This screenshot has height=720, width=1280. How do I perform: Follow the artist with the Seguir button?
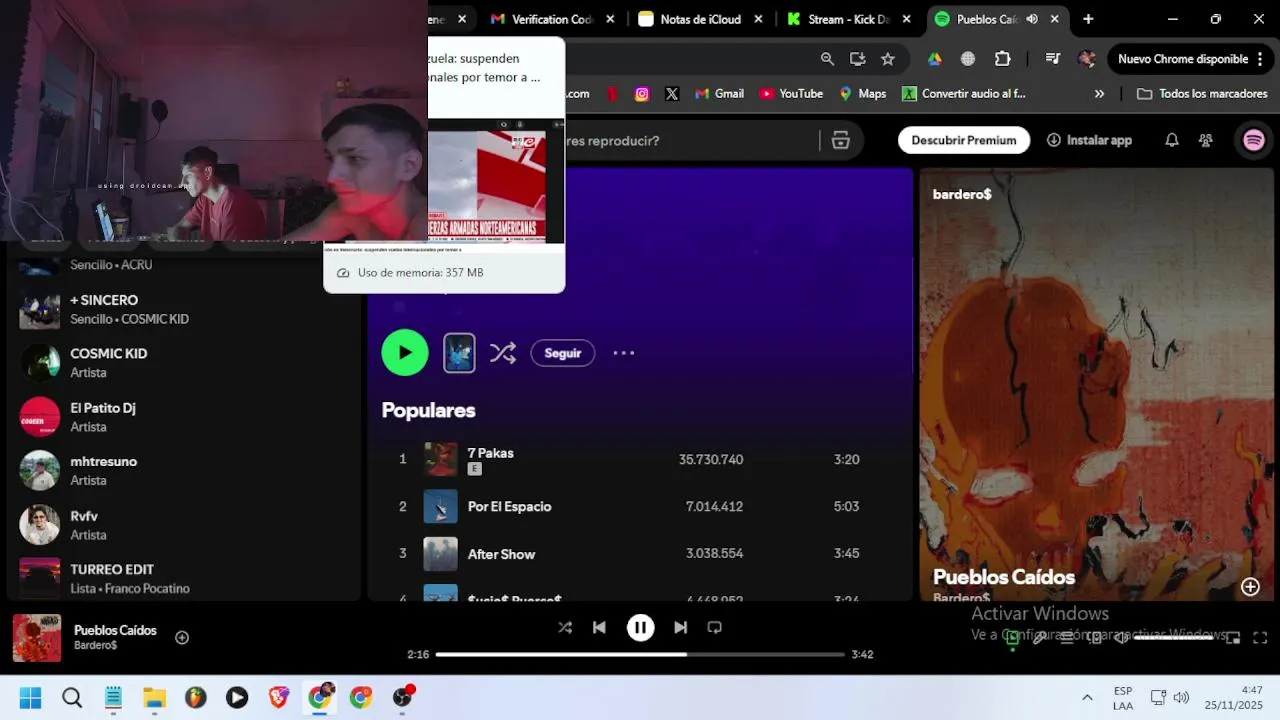pos(563,353)
